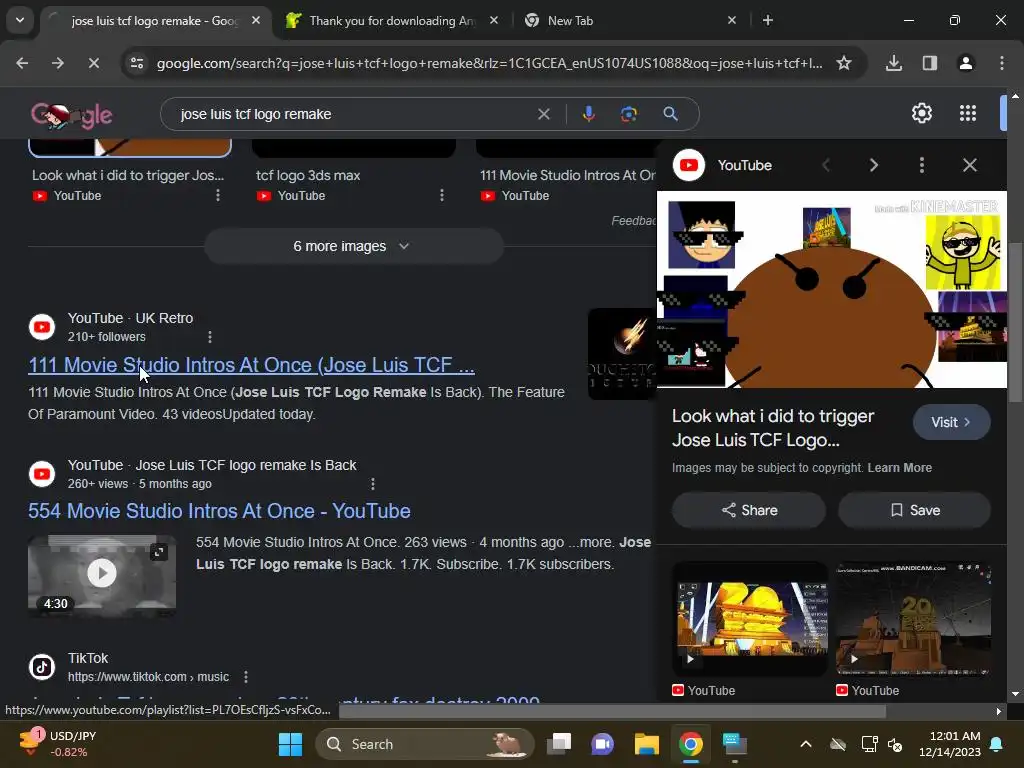The width and height of the screenshot is (1024, 768).
Task: Expand 6 more images
Action: point(353,246)
